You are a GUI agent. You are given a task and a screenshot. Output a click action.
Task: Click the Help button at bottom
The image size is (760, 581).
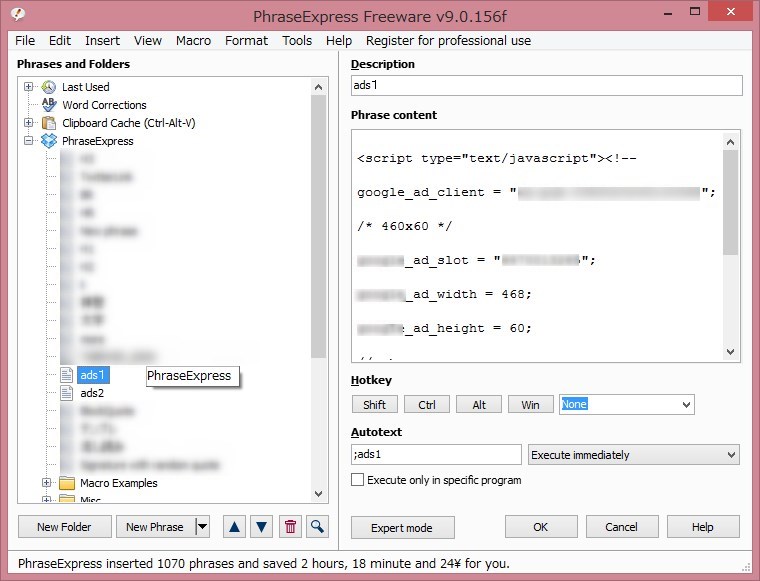[703, 527]
